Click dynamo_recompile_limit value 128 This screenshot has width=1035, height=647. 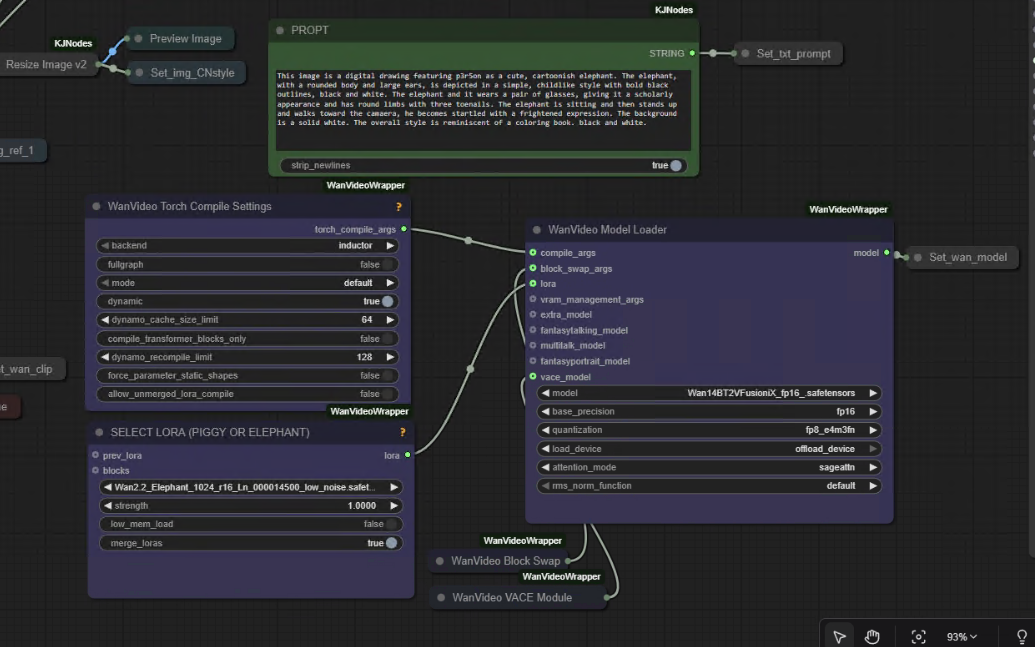point(364,357)
